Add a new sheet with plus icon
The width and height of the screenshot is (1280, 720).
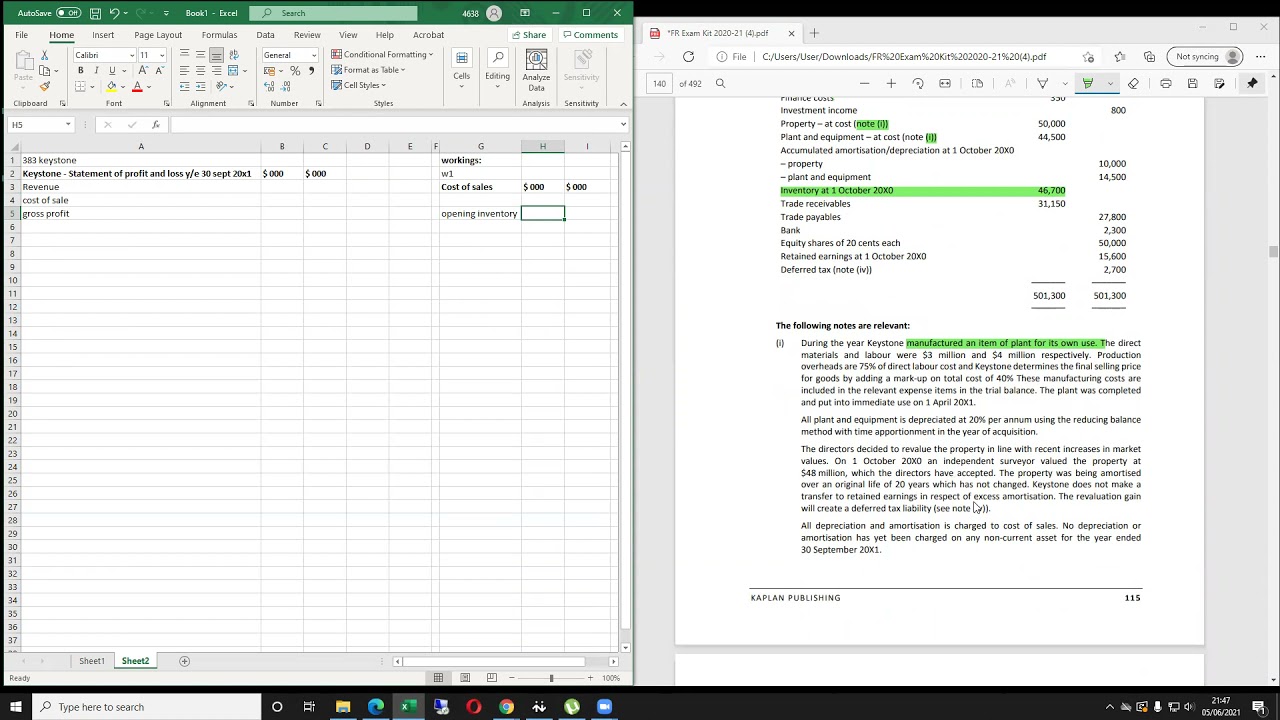[x=184, y=661]
